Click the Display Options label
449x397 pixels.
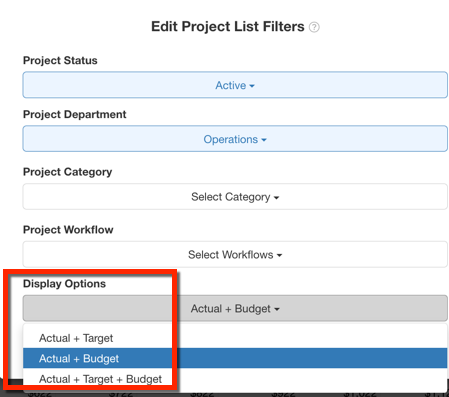coord(64,284)
